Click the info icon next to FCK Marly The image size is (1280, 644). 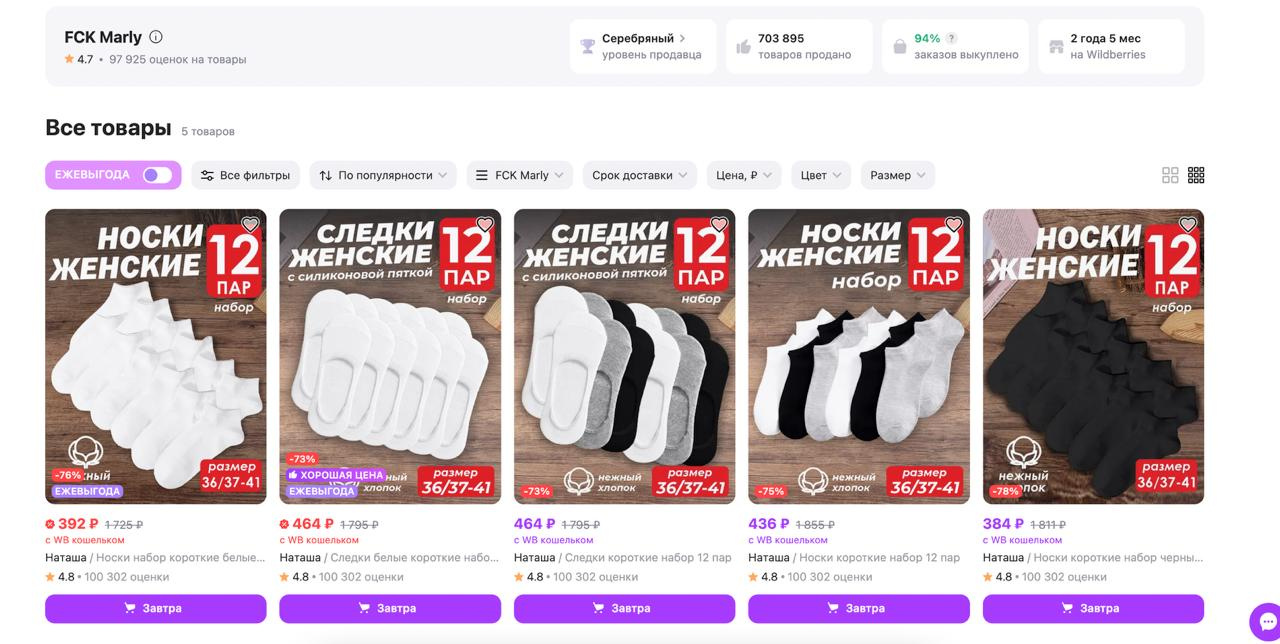[x=156, y=37]
